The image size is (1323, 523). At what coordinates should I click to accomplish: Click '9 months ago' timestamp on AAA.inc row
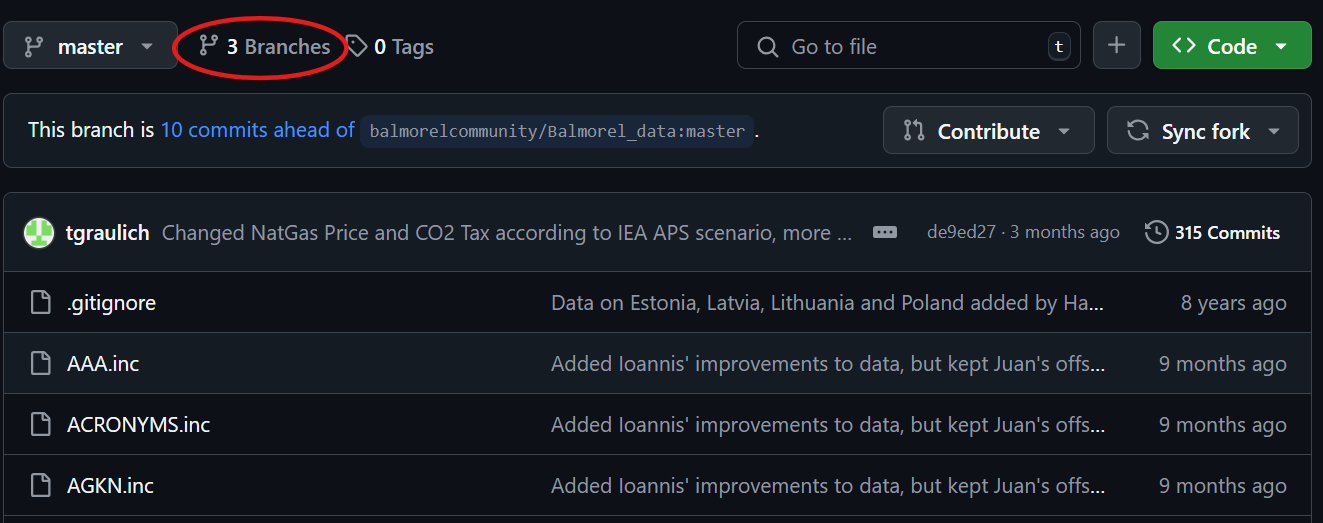click(x=1222, y=363)
